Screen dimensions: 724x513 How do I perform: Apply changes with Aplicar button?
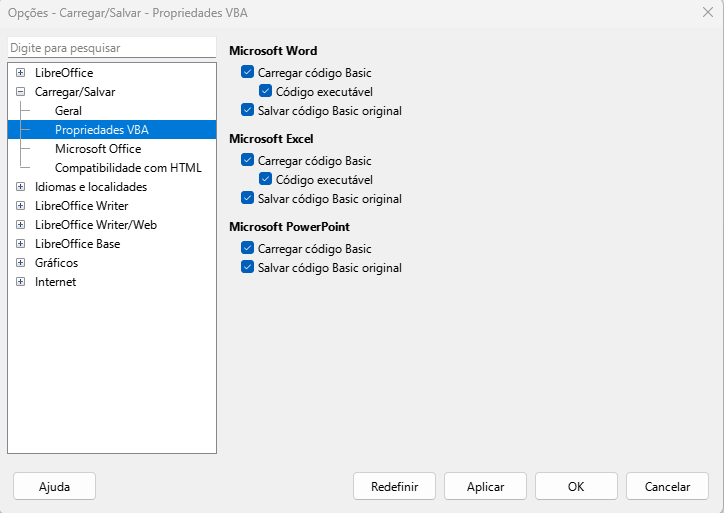point(485,486)
